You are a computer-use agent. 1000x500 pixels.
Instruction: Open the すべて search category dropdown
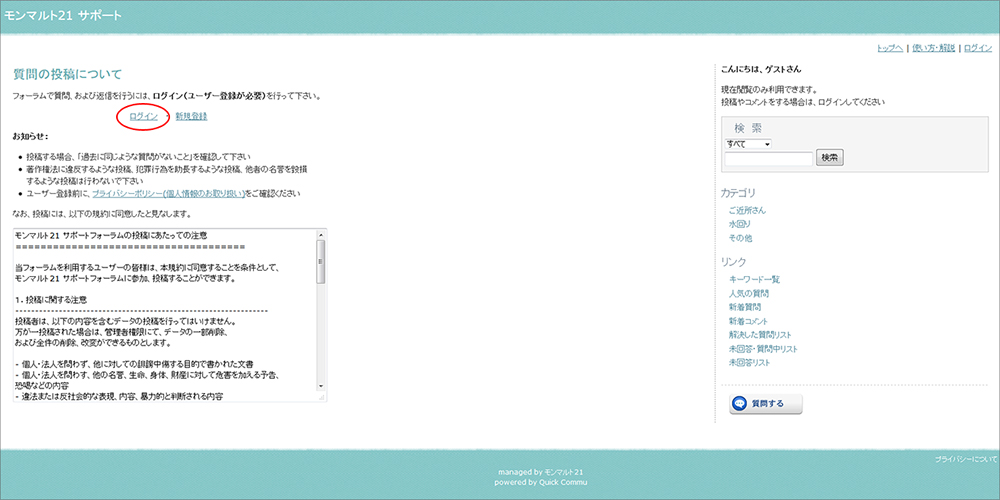coord(748,144)
